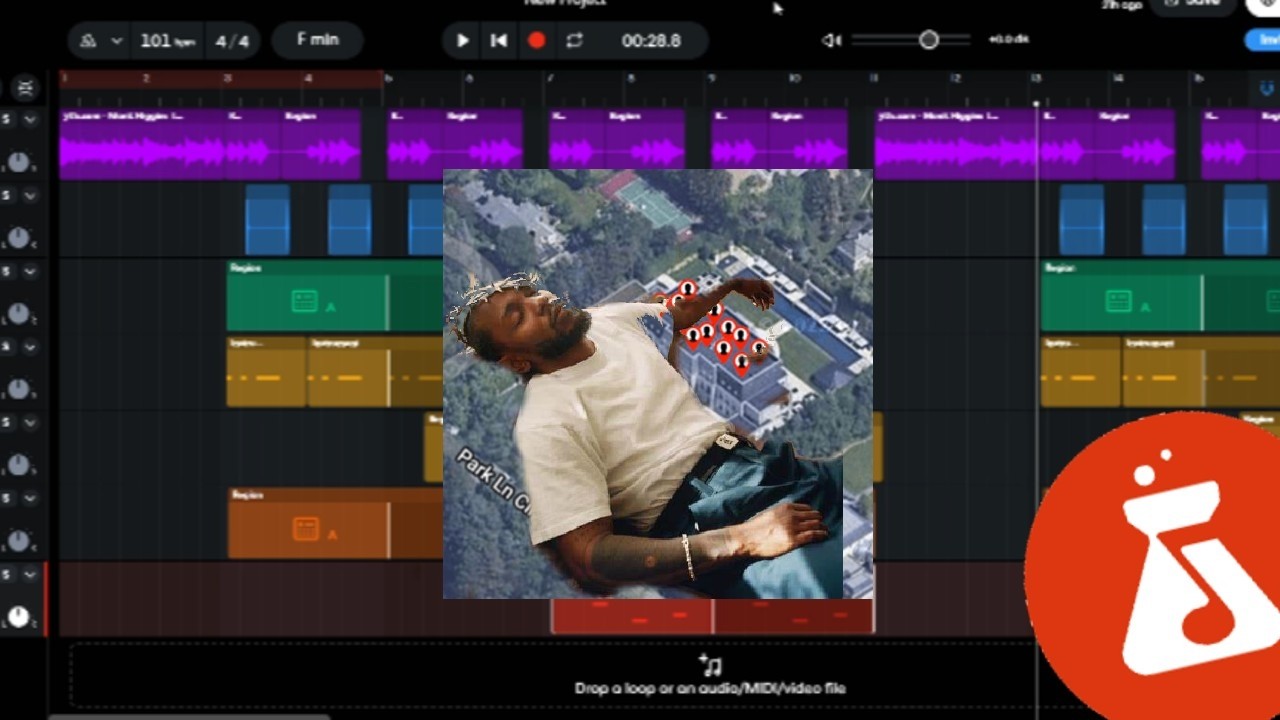Adjust the second yellow track pan knob
The width and height of the screenshot is (1280, 720).
coord(19,465)
